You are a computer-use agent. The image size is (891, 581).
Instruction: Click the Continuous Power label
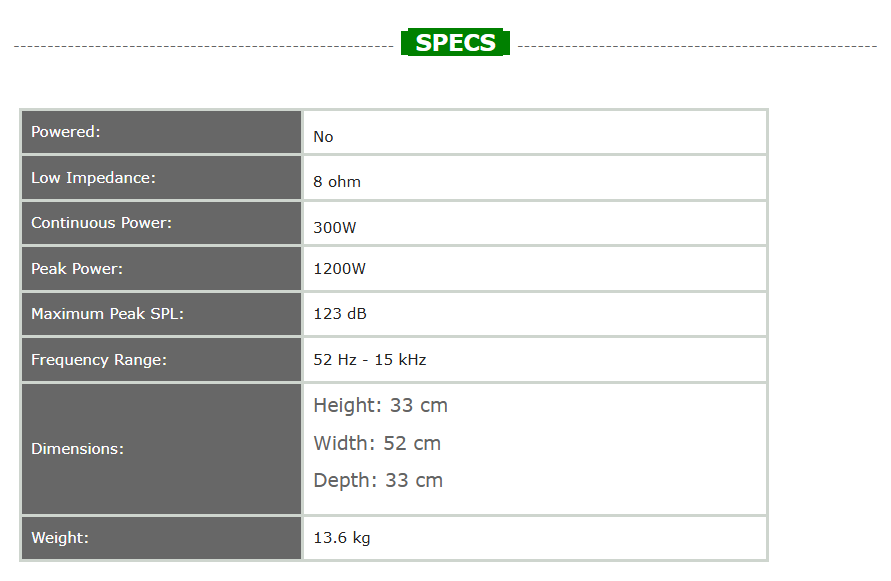point(101,223)
